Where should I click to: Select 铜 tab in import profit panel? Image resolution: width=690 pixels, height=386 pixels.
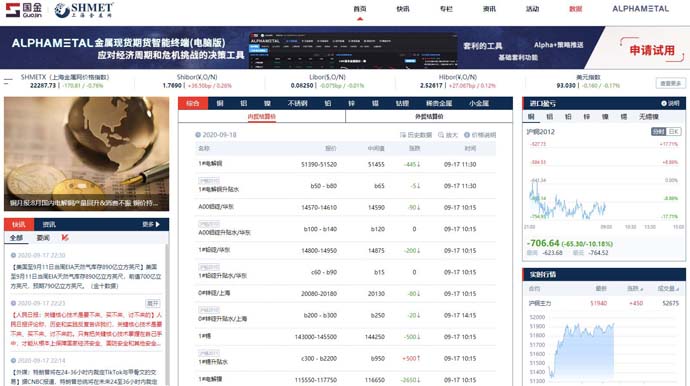pyautogui.click(x=531, y=117)
